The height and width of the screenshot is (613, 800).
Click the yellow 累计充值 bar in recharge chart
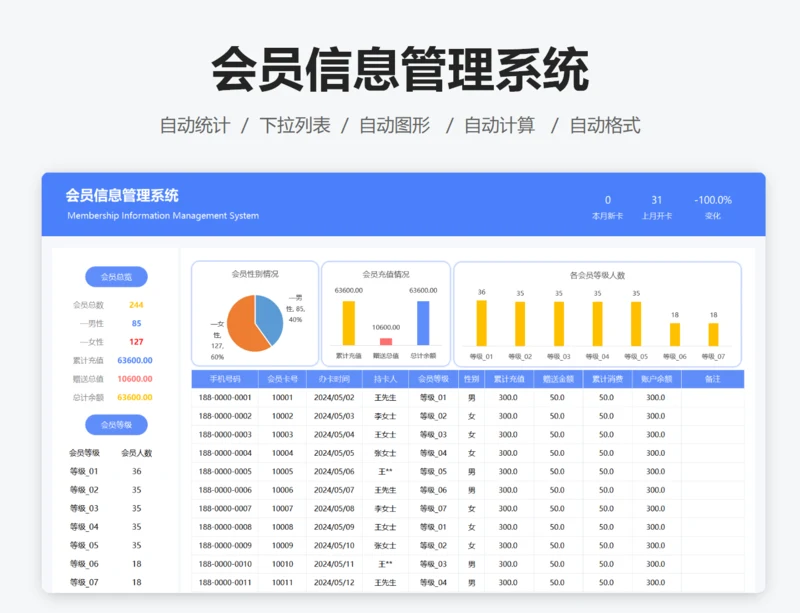tap(348, 323)
